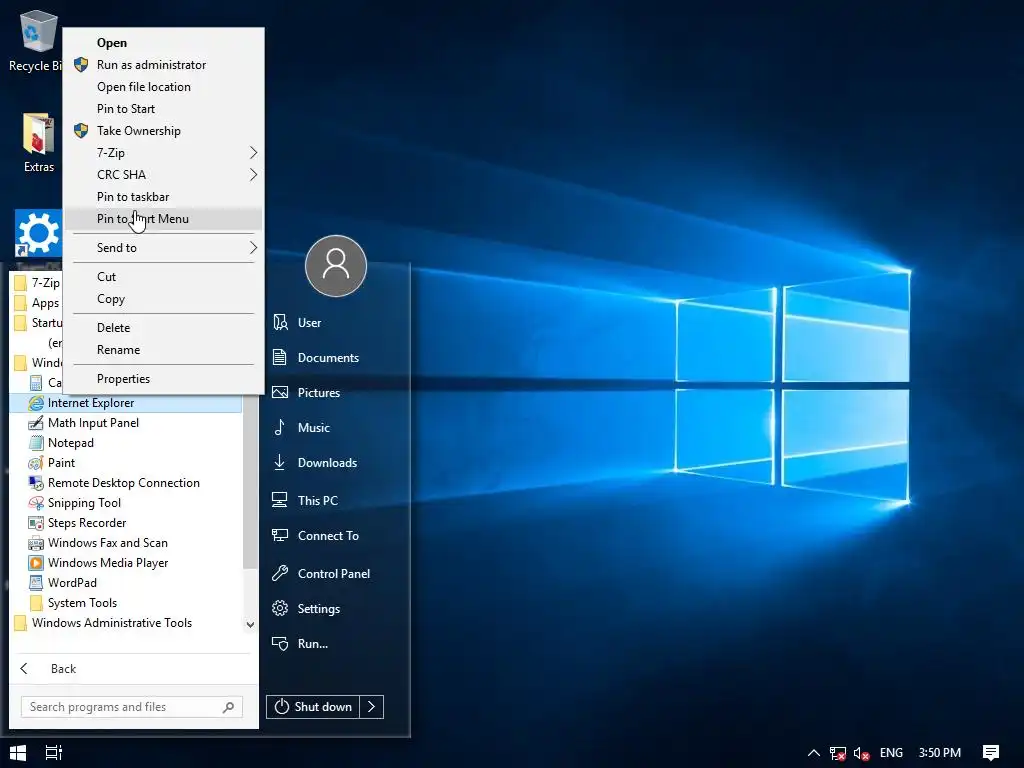Click the Remote Desktop Connection icon
1024x768 pixels.
point(36,483)
